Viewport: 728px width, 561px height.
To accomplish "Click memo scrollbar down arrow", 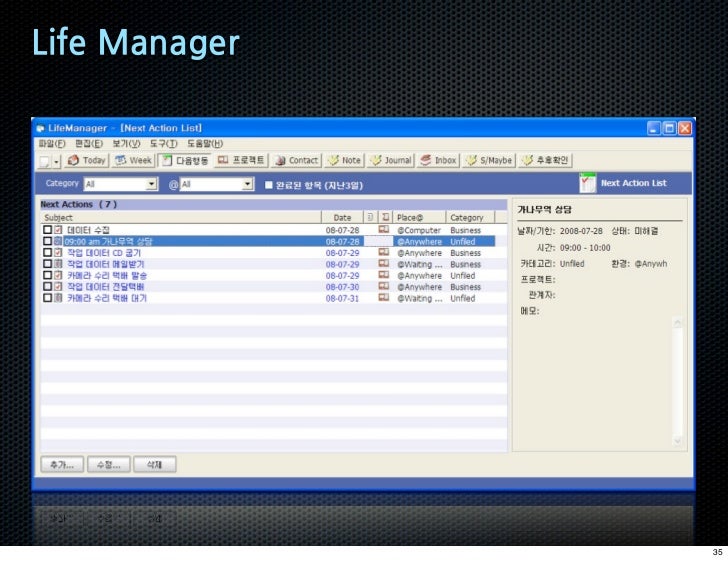I will (677, 441).
